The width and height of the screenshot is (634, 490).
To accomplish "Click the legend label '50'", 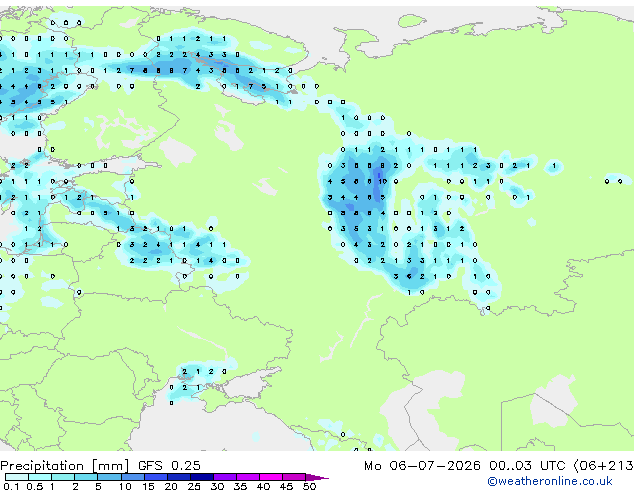I will [x=309, y=486].
